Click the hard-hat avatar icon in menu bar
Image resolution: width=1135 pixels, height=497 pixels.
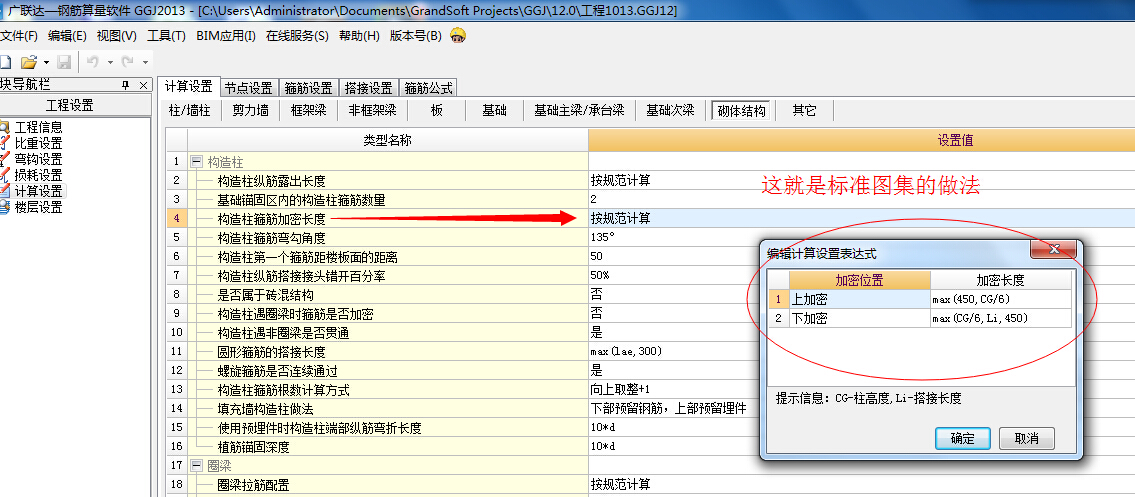tap(457, 35)
